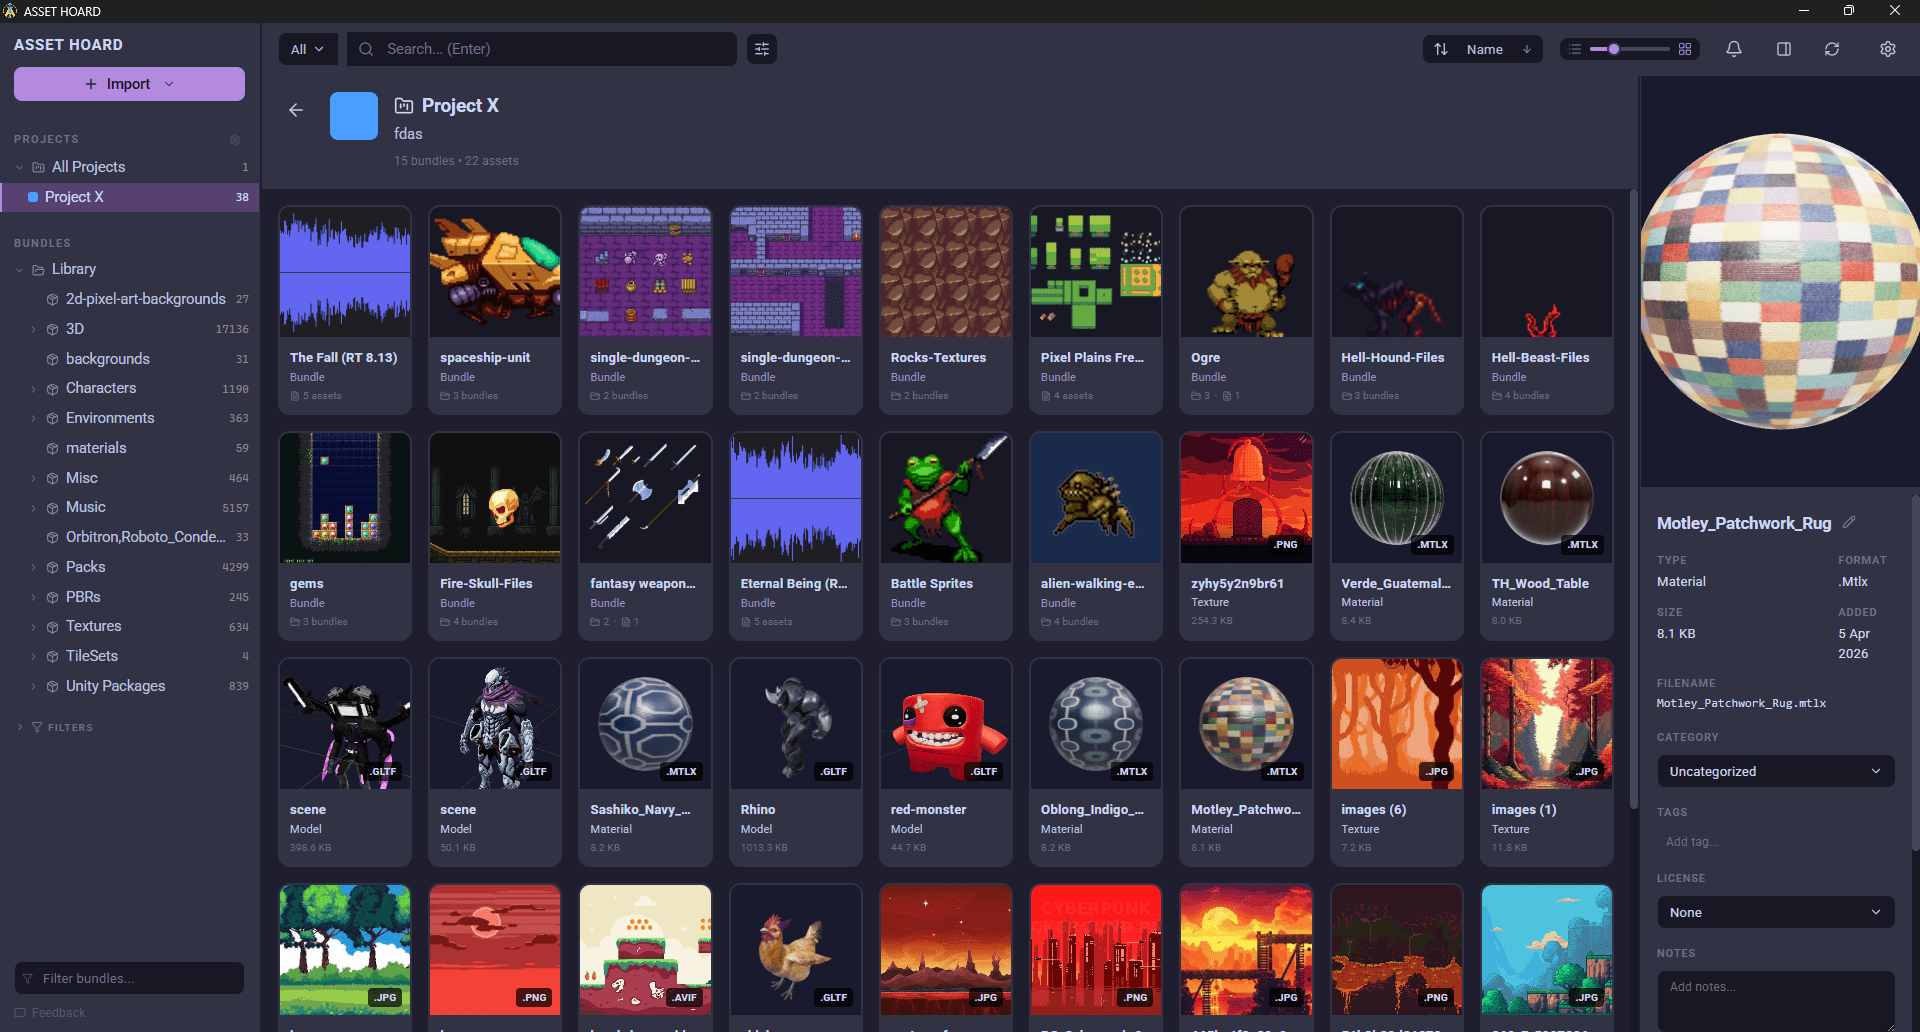Open the All search scope dropdown
This screenshot has height=1032, width=1920.
[x=307, y=48]
